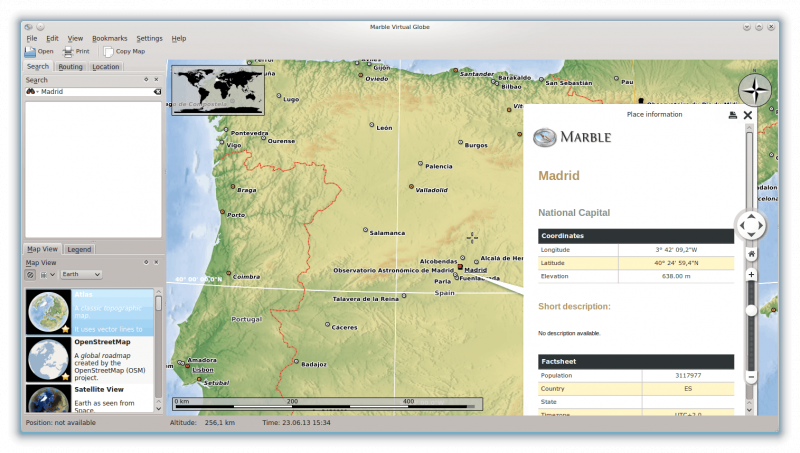This screenshot has width=800, height=453.
Task: Open a map file with the Open toolbar button
Action: [x=39, y=52]
